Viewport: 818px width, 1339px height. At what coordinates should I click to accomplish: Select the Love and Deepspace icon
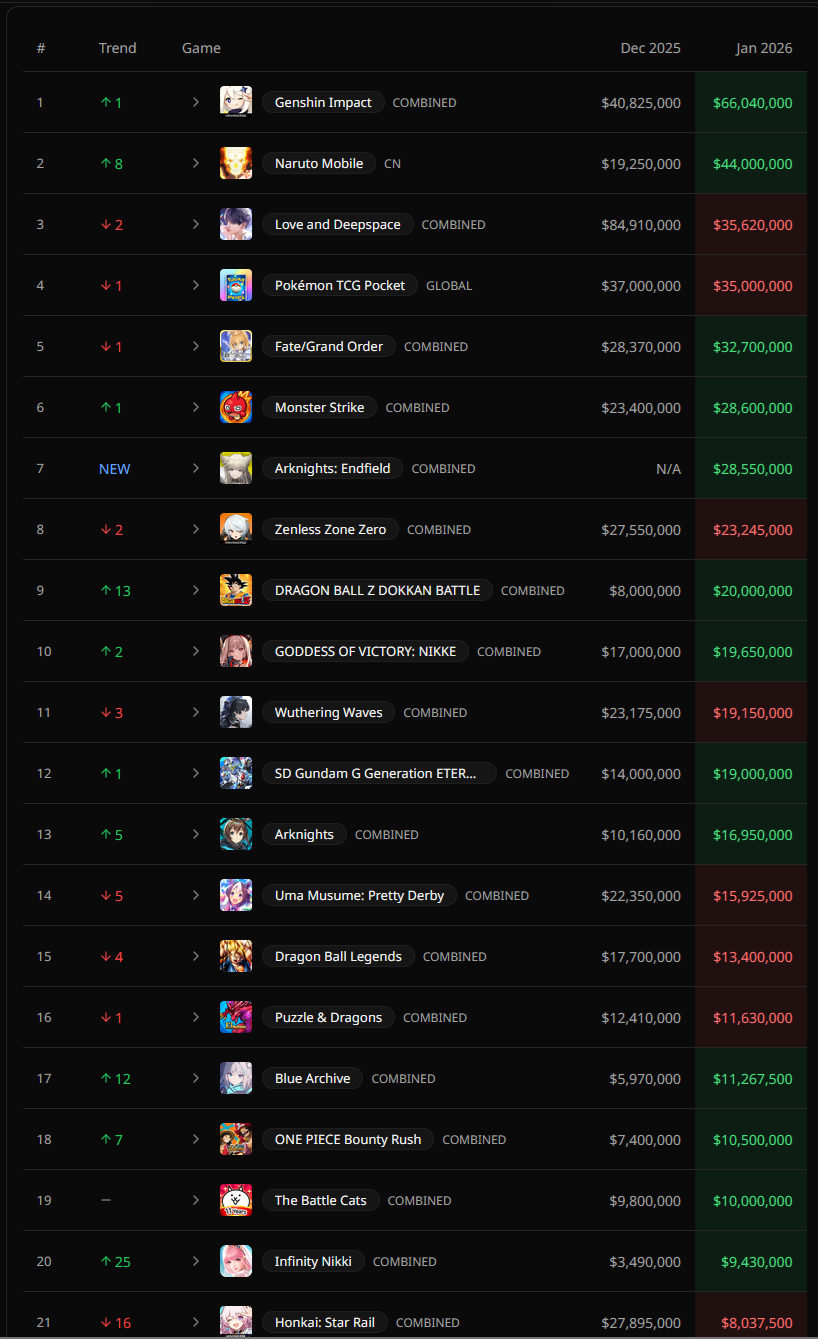tap(236, 224)
